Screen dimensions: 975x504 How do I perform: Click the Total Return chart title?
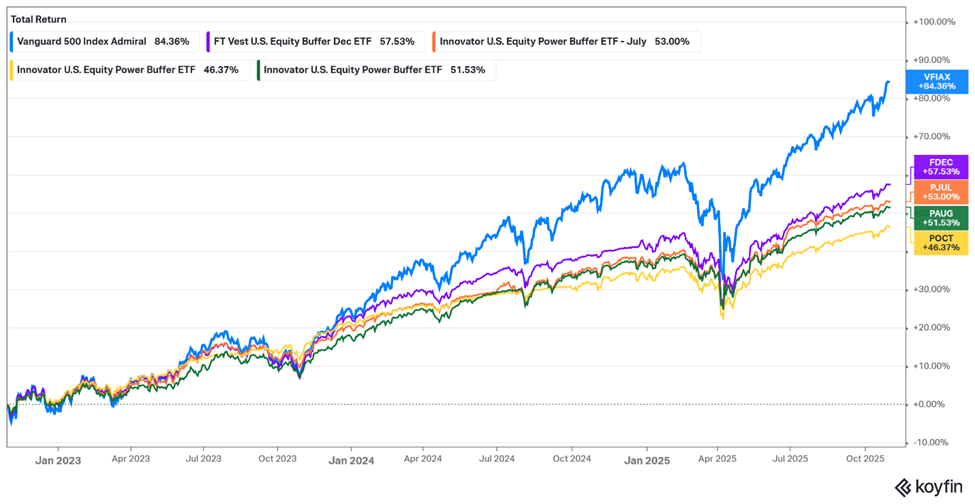[x=38, y=17]
